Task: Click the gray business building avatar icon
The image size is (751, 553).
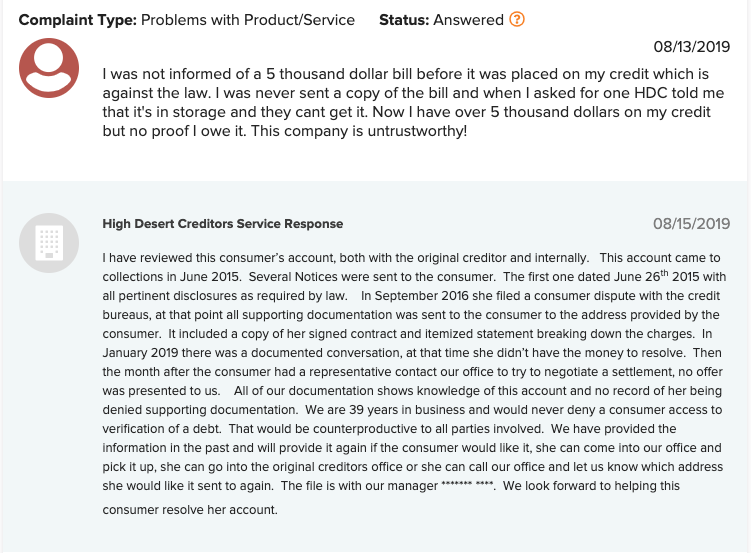Action: click(x=49, y=243)
